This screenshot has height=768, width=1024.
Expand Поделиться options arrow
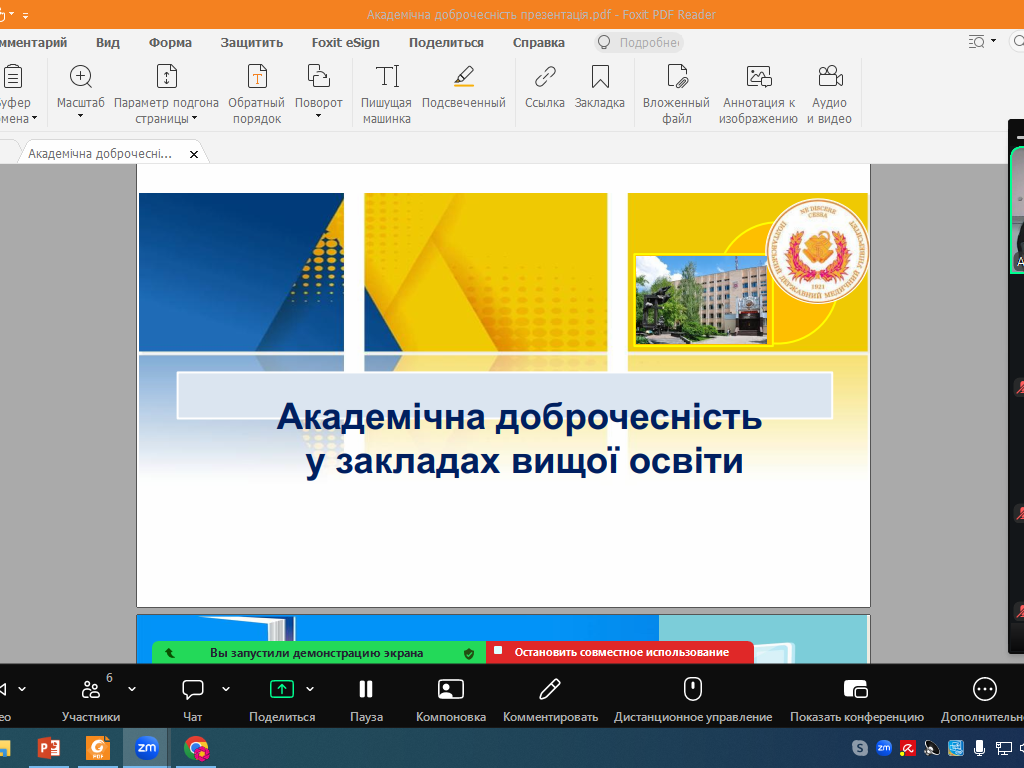coord(310,689)
